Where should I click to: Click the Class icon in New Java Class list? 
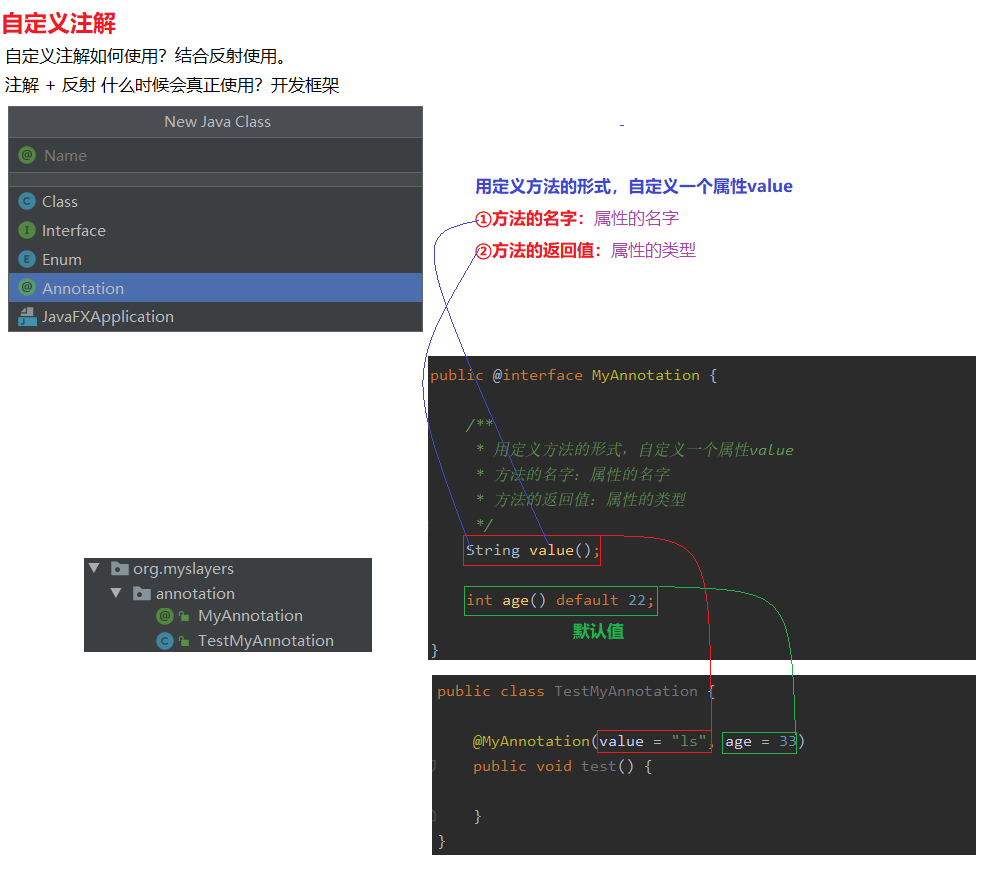[27, 201]
